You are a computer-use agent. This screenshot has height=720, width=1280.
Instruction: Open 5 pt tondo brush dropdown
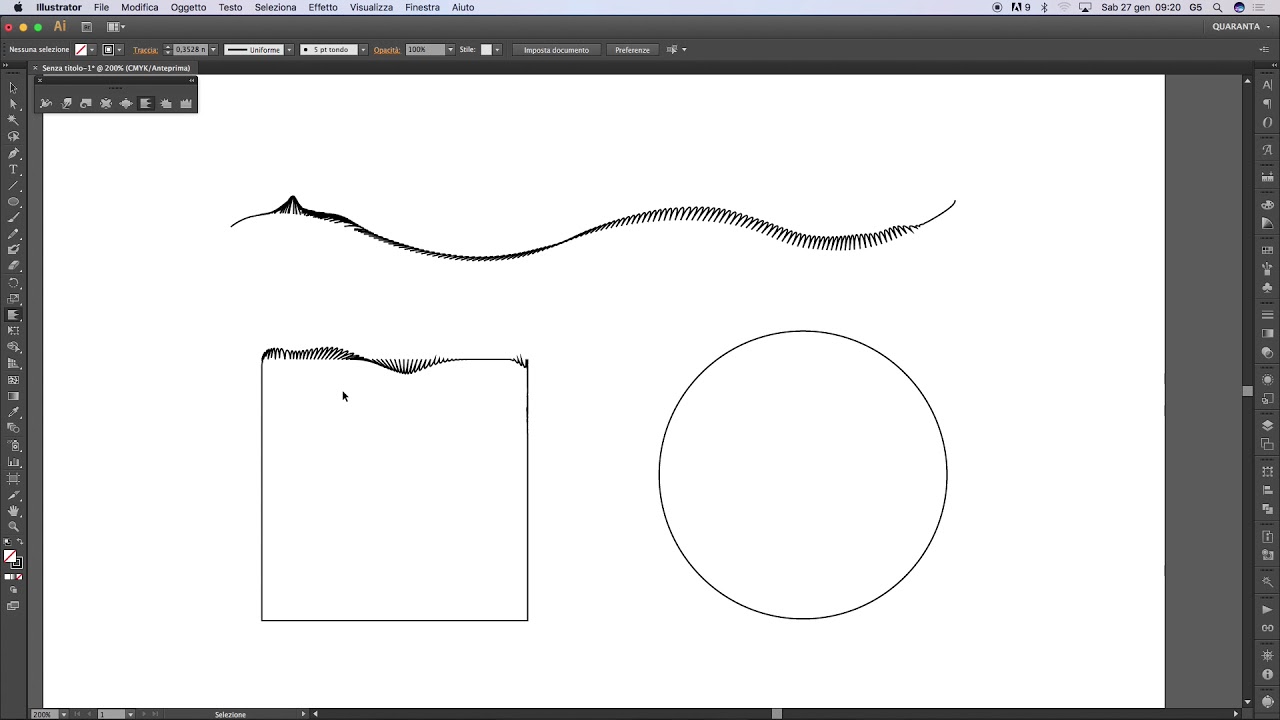pyautogui.click(x=363, y=49)
